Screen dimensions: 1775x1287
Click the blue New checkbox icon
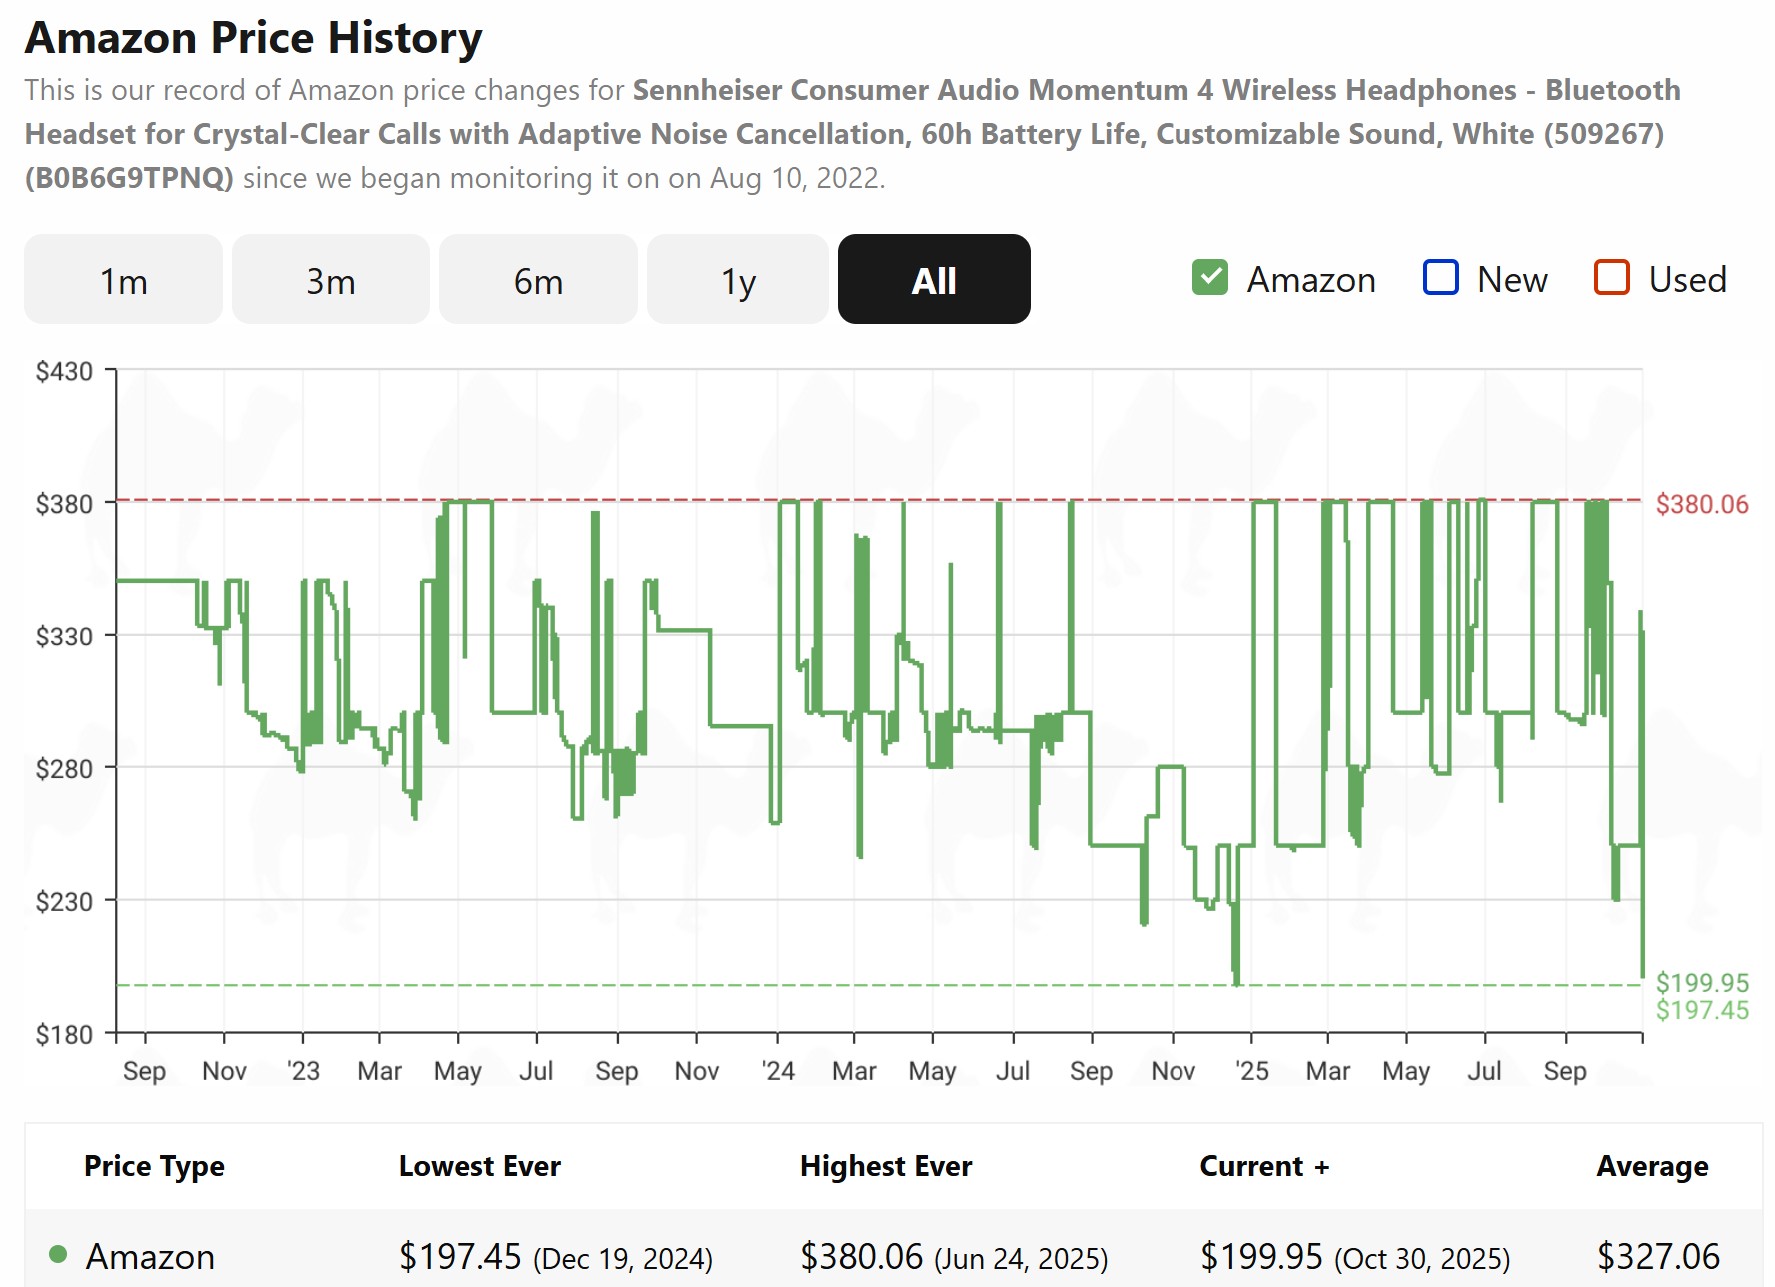1440,279
